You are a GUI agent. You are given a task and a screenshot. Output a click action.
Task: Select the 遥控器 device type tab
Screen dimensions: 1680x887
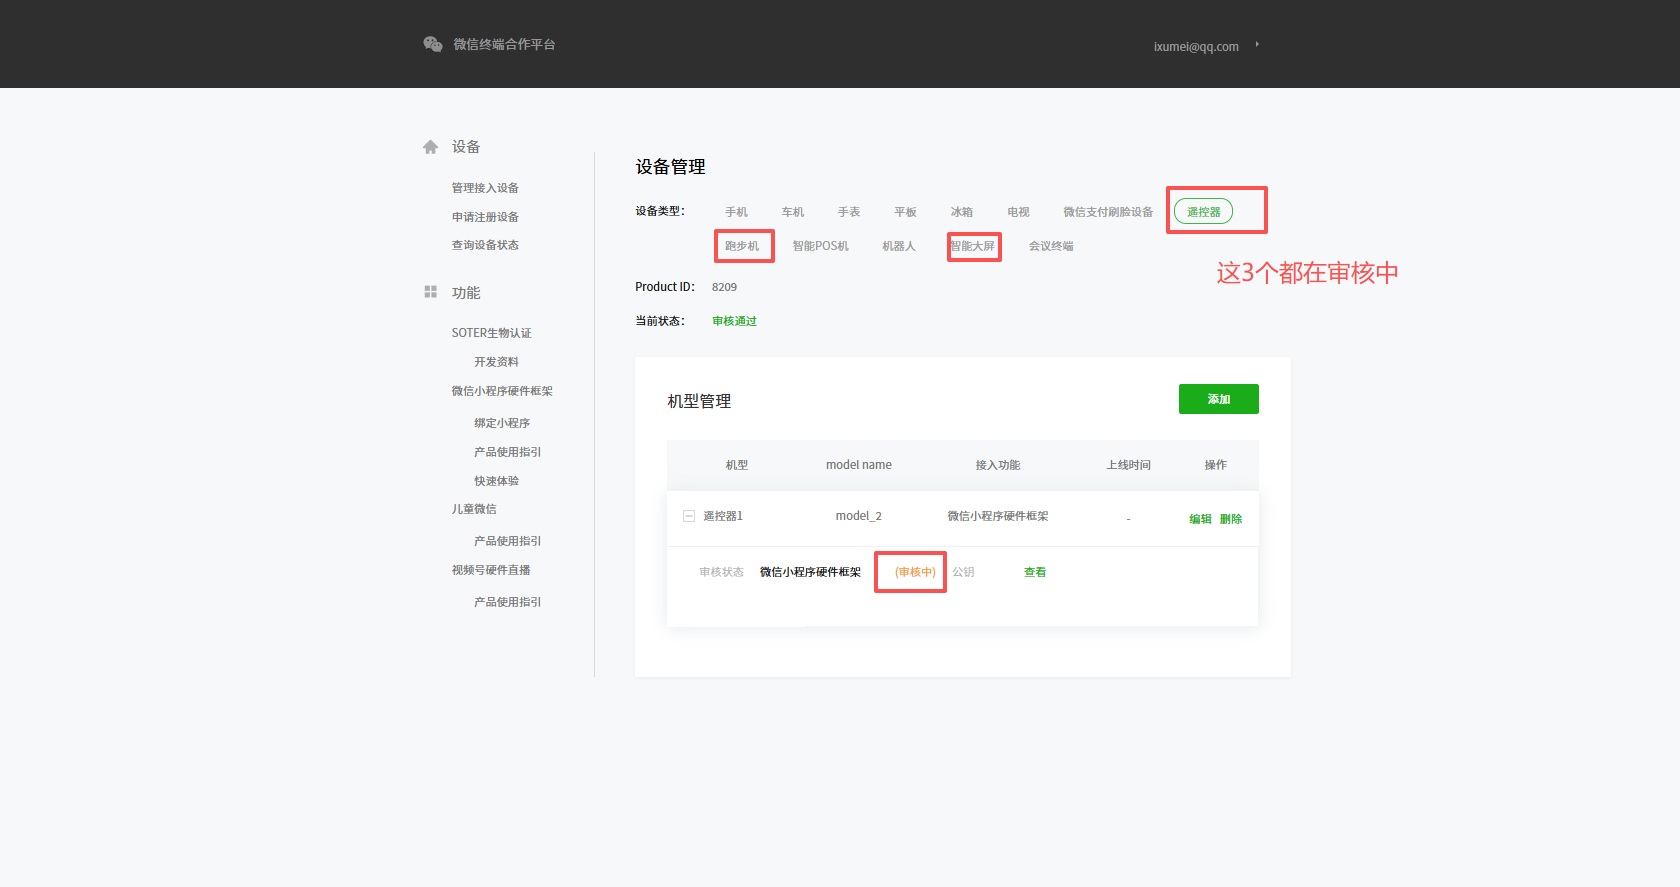click(1204, 212)
